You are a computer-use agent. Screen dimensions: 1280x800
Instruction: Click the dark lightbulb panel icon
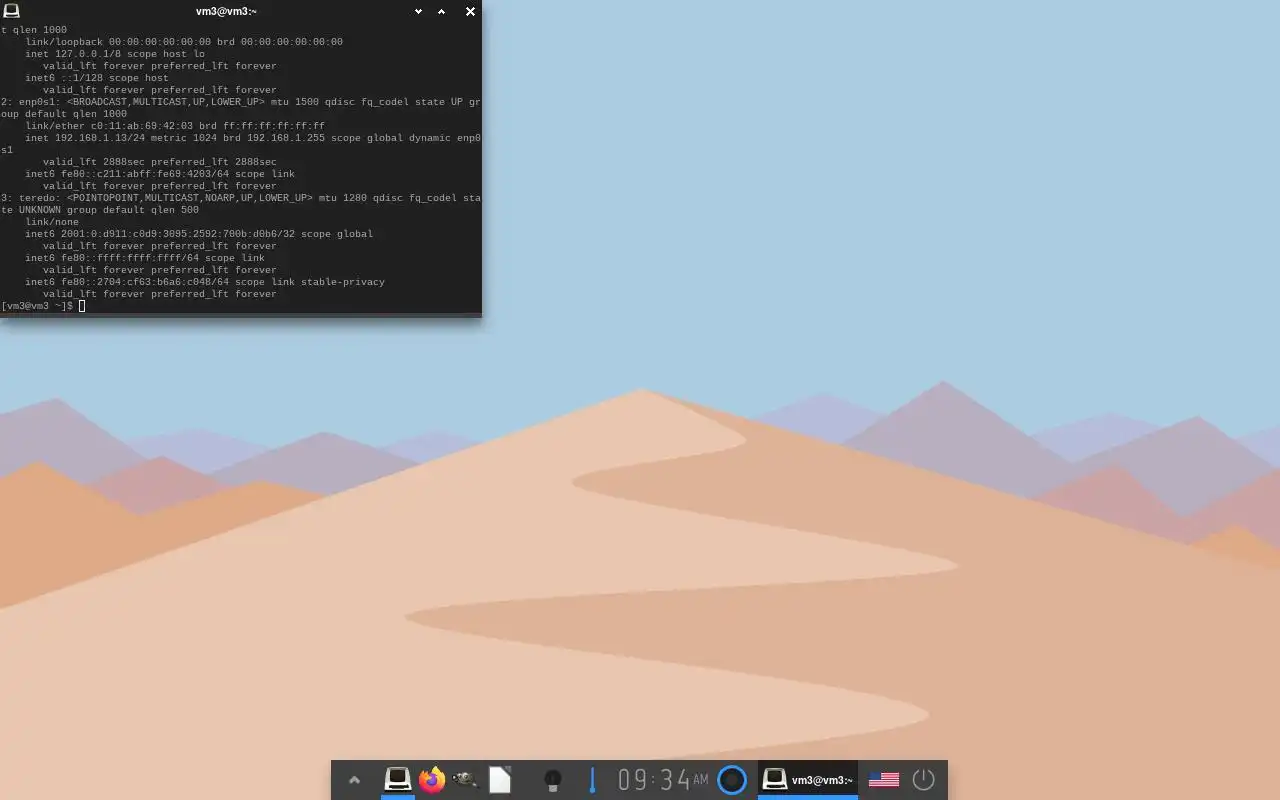[x=552, y=780]
